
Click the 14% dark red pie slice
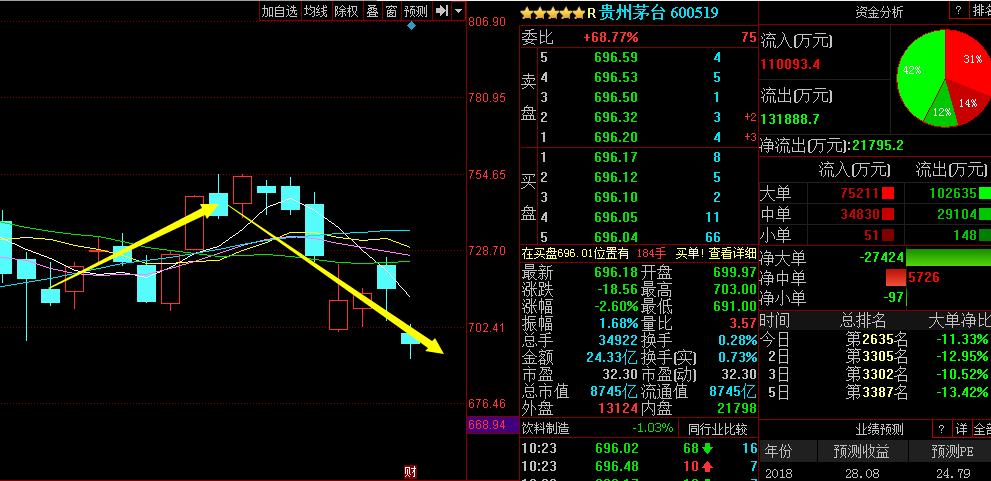pos(967,102)
